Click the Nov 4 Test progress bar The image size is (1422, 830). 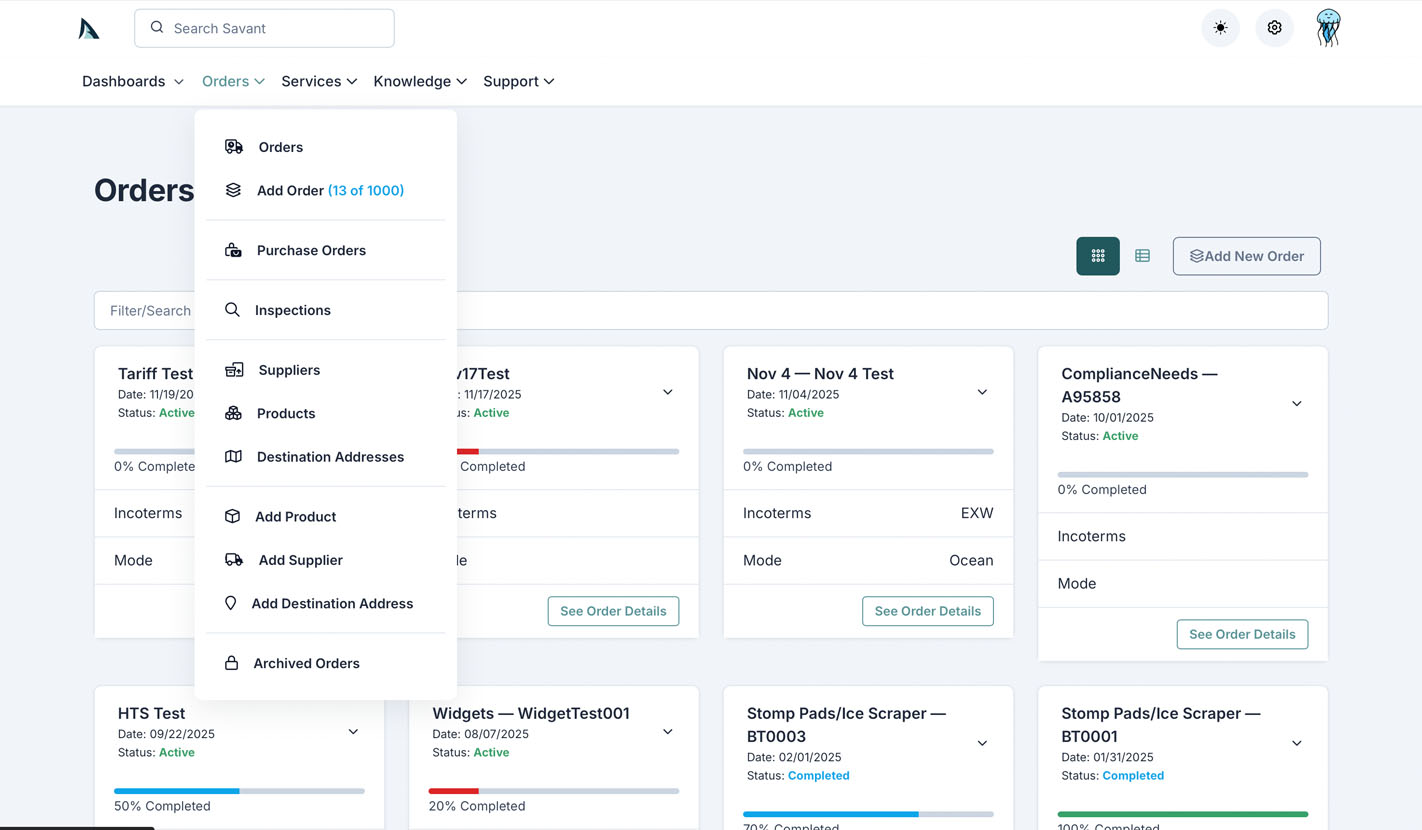click(868, 452)
